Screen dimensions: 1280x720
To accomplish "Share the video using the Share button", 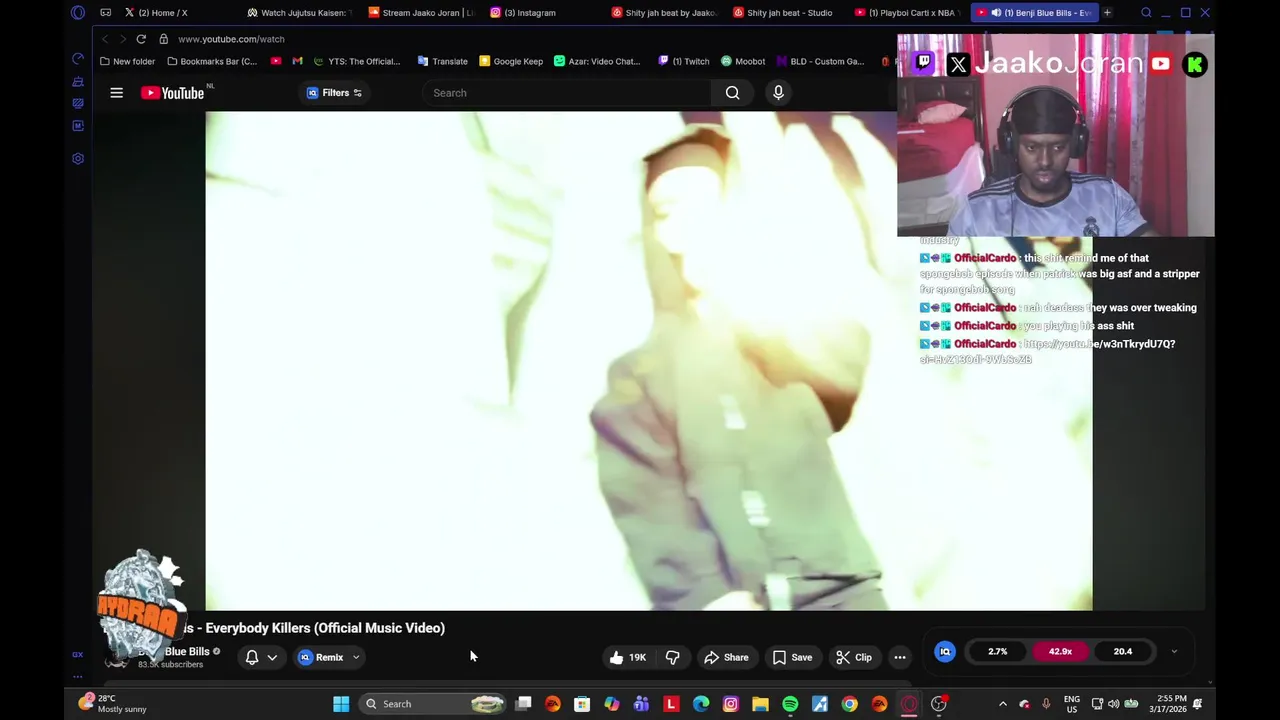I will (x=726, y=657).
